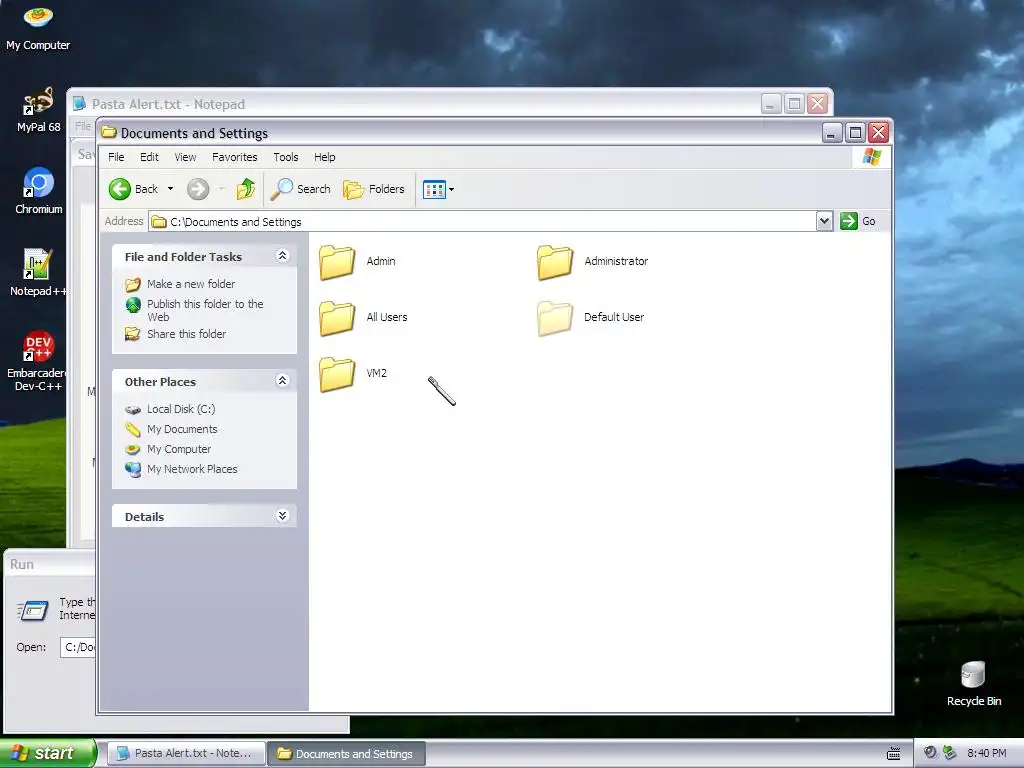Open the Back history dropdown arrow
The width and height of the screenshot is (1024, 768).
coord(170,189)
